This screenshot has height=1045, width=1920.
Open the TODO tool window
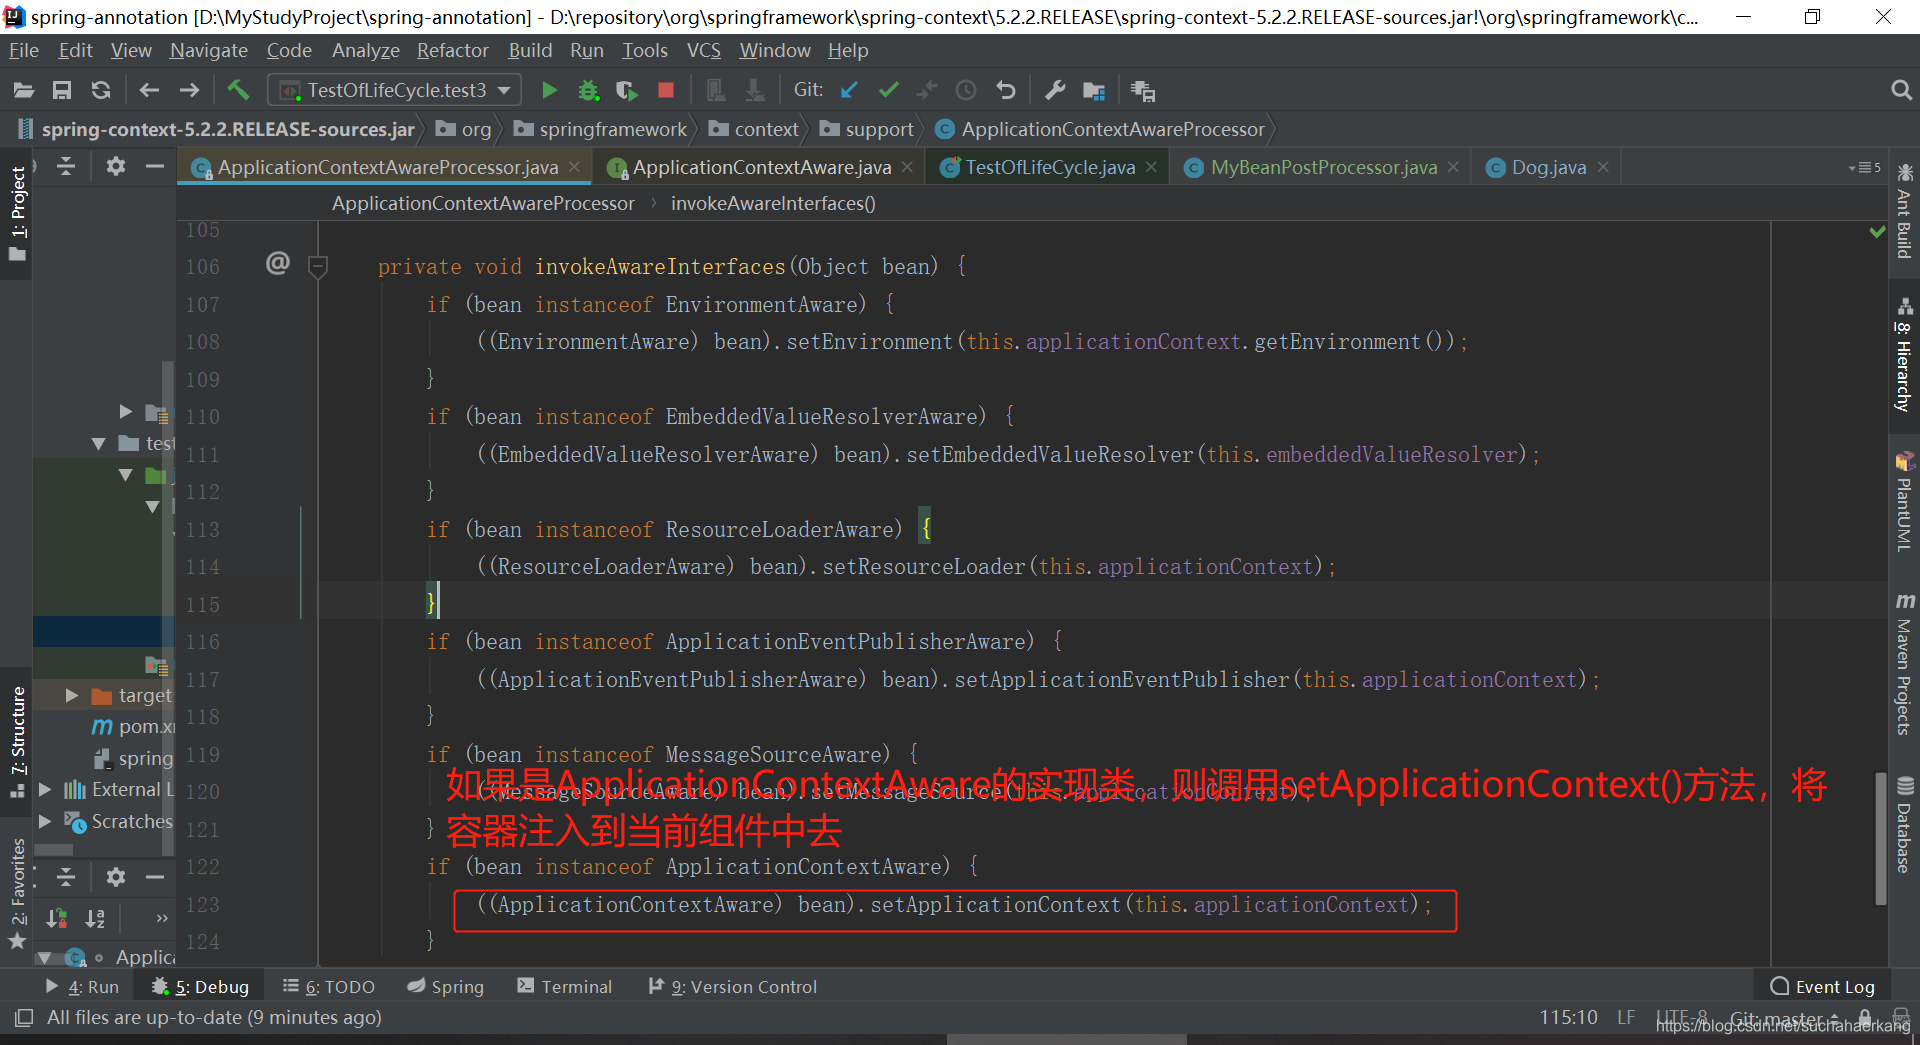329,987
